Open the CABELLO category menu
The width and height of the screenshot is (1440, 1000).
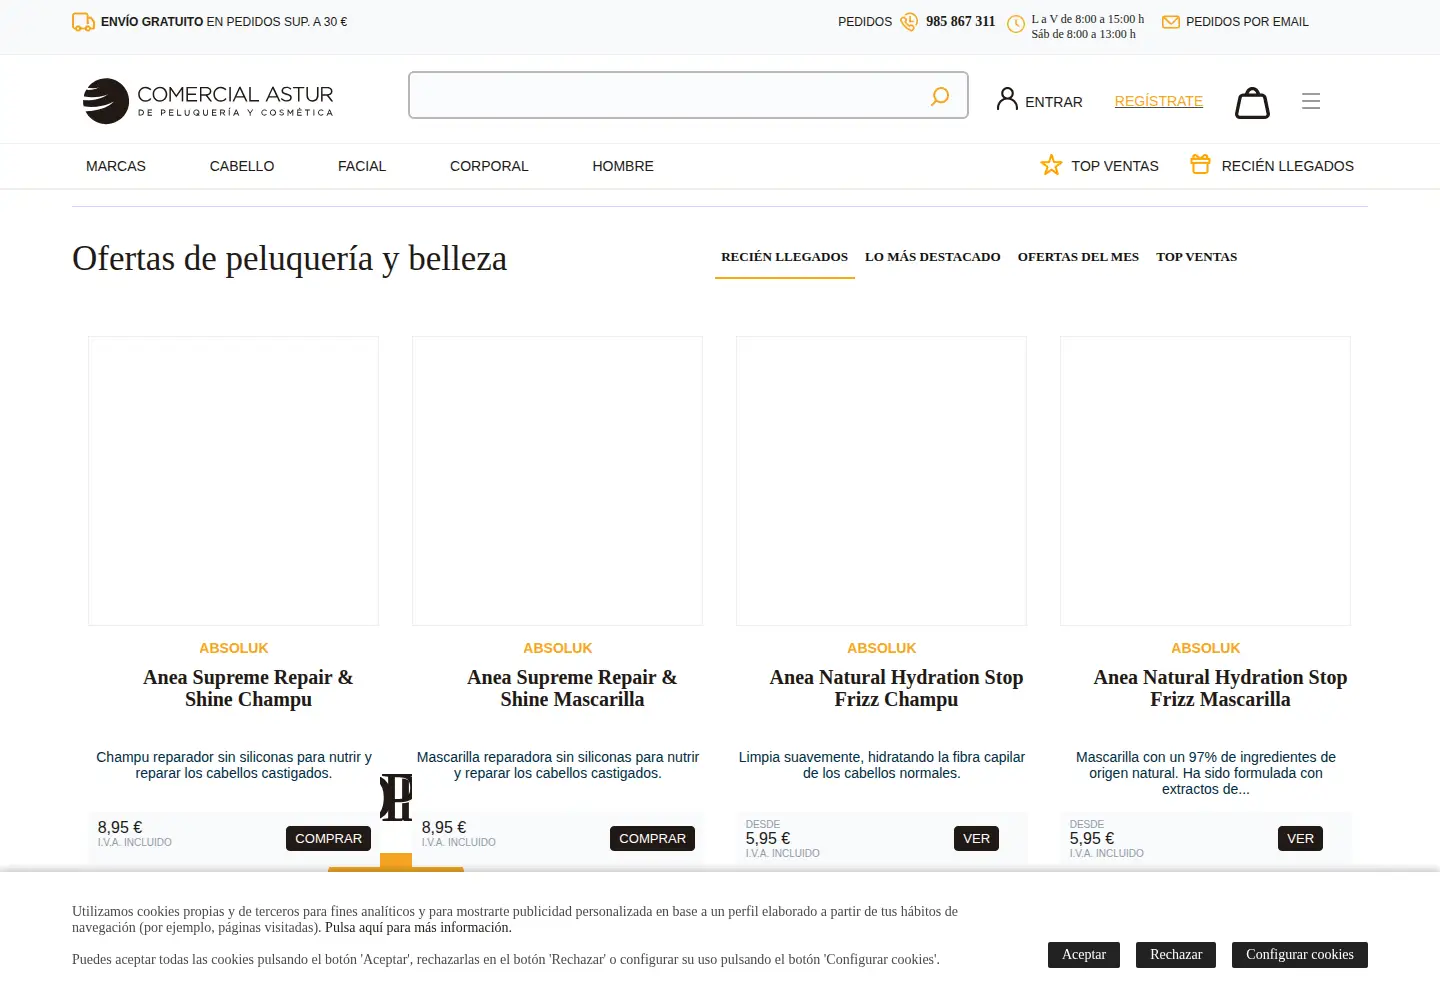click(x=242, y=166)
